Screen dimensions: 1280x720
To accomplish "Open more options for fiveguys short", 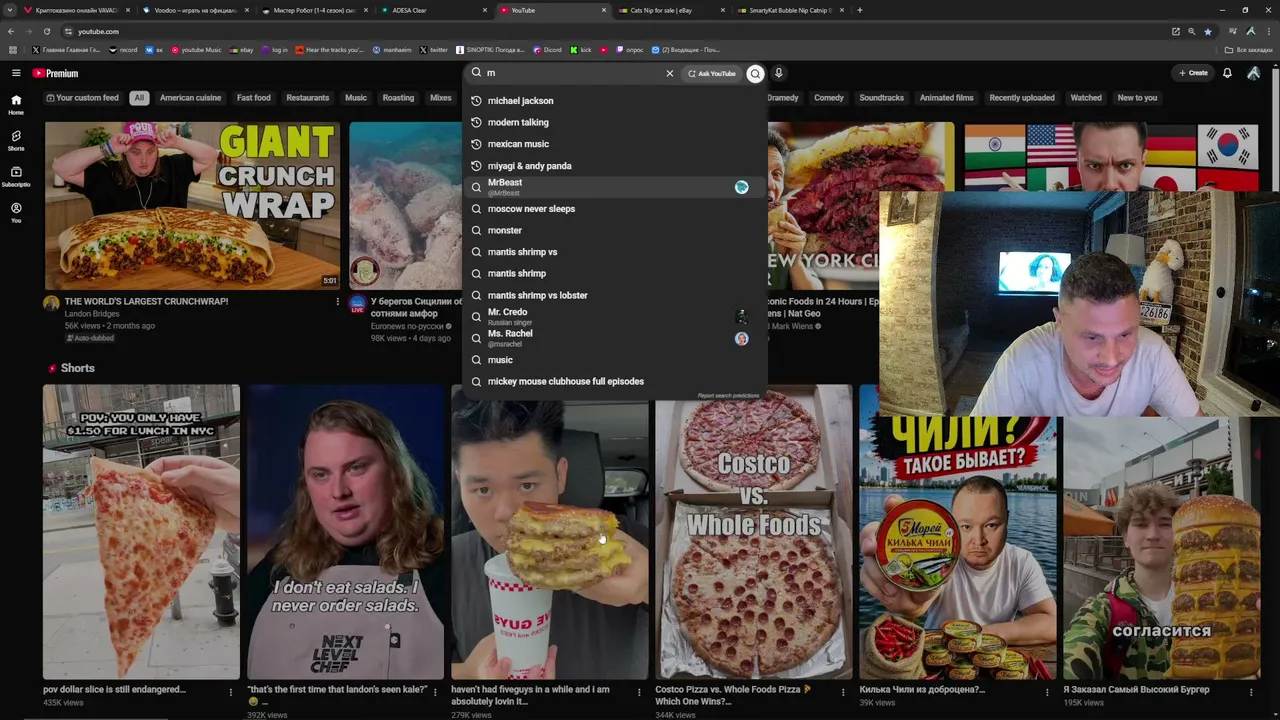I will [639, 692].
